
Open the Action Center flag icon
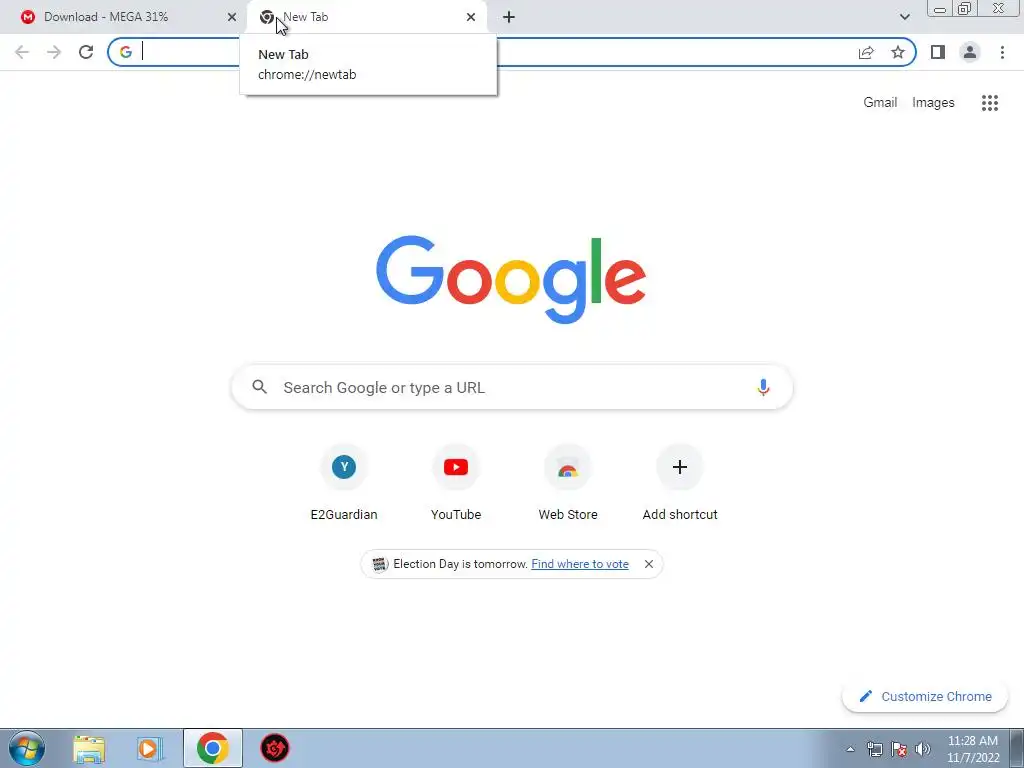coord(899,749)
